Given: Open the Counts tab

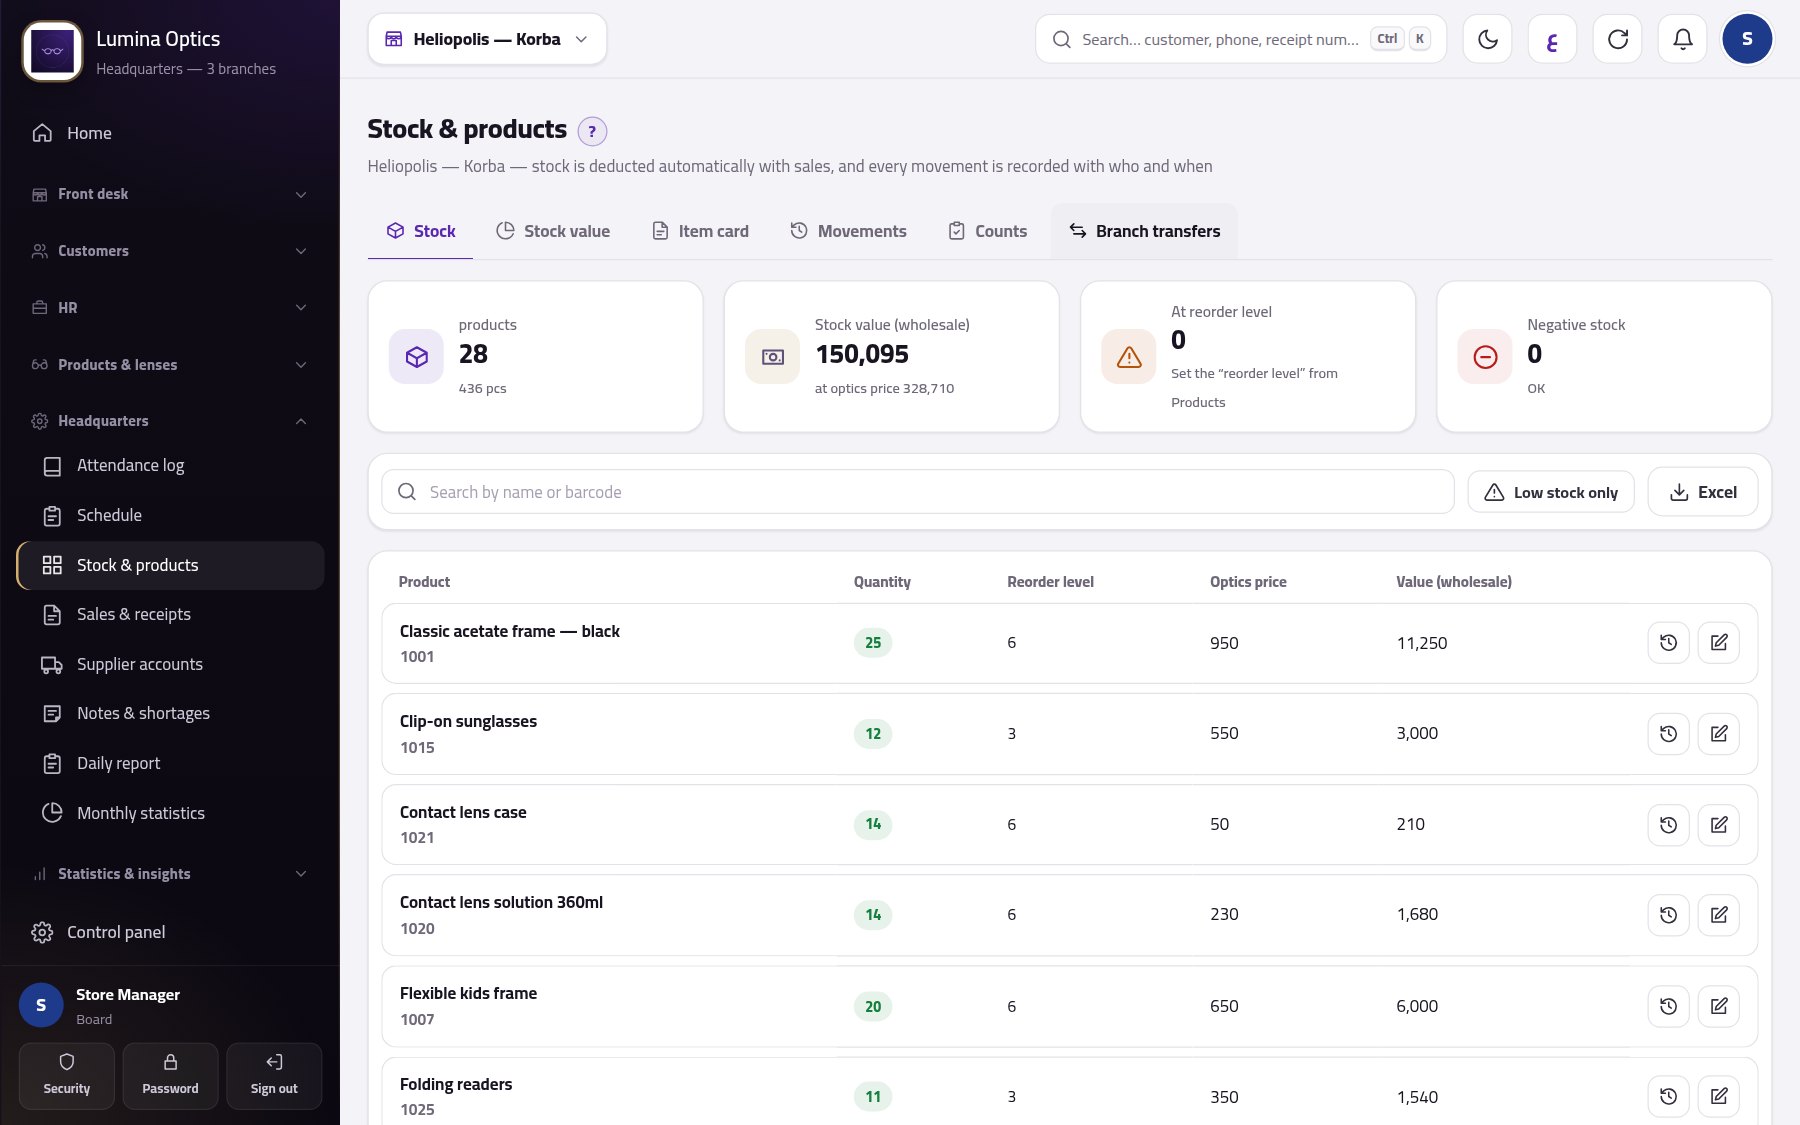Looking at the screenshot, I should coord(987,231).
